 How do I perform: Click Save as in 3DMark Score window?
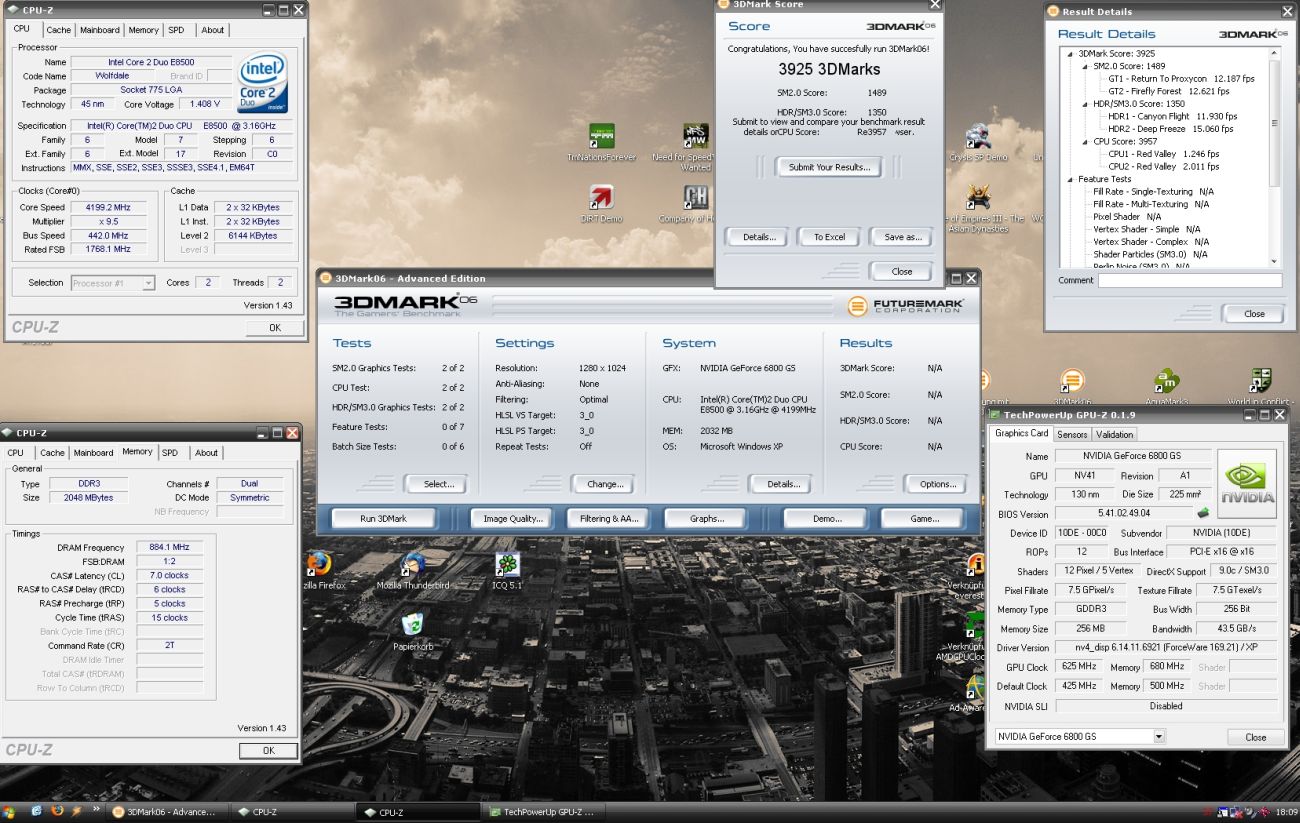pos(902,237)
